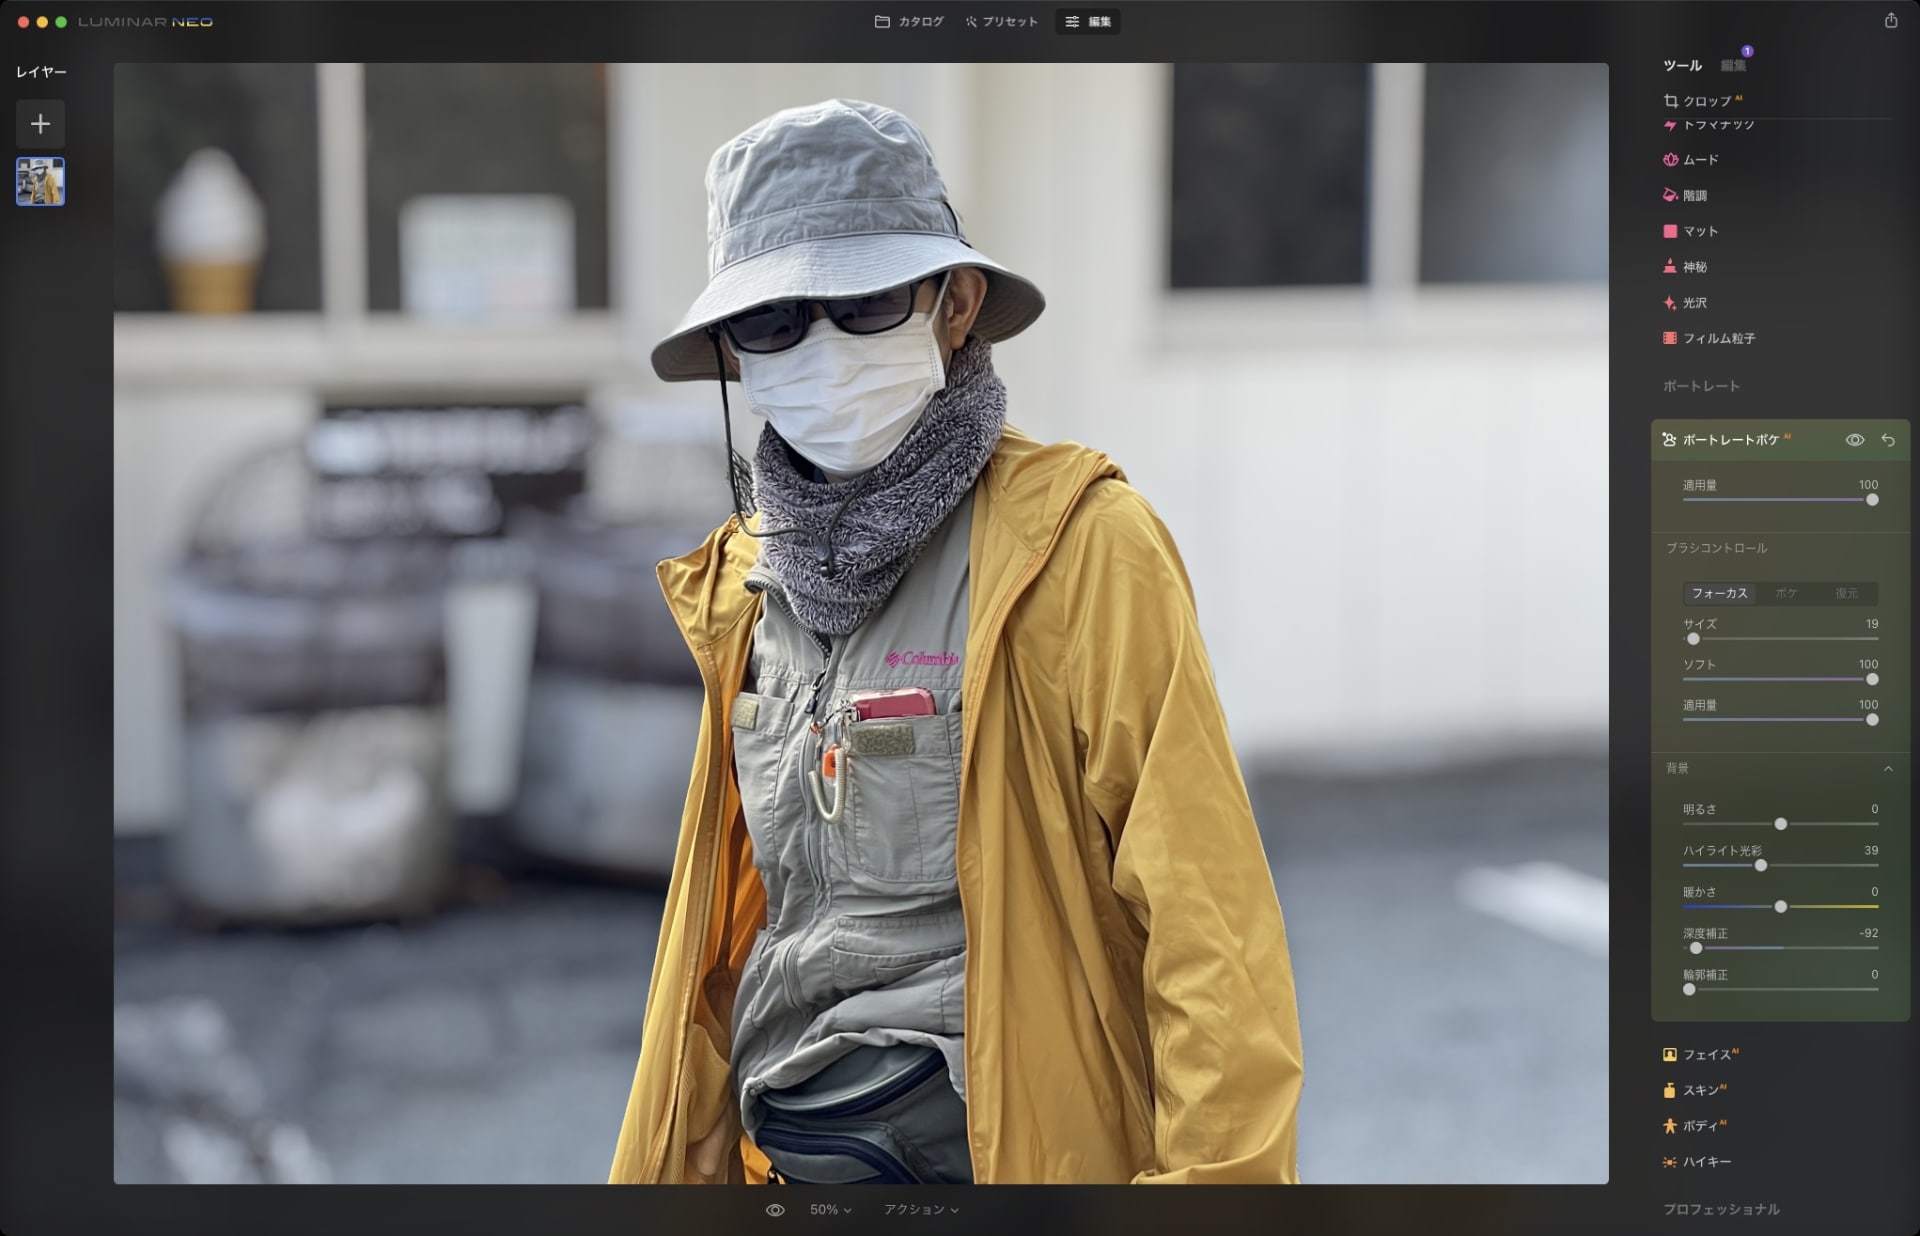Switch brush mode to フォーカス
This screenshot has width=1920, height=1236.
[1719, 593]
